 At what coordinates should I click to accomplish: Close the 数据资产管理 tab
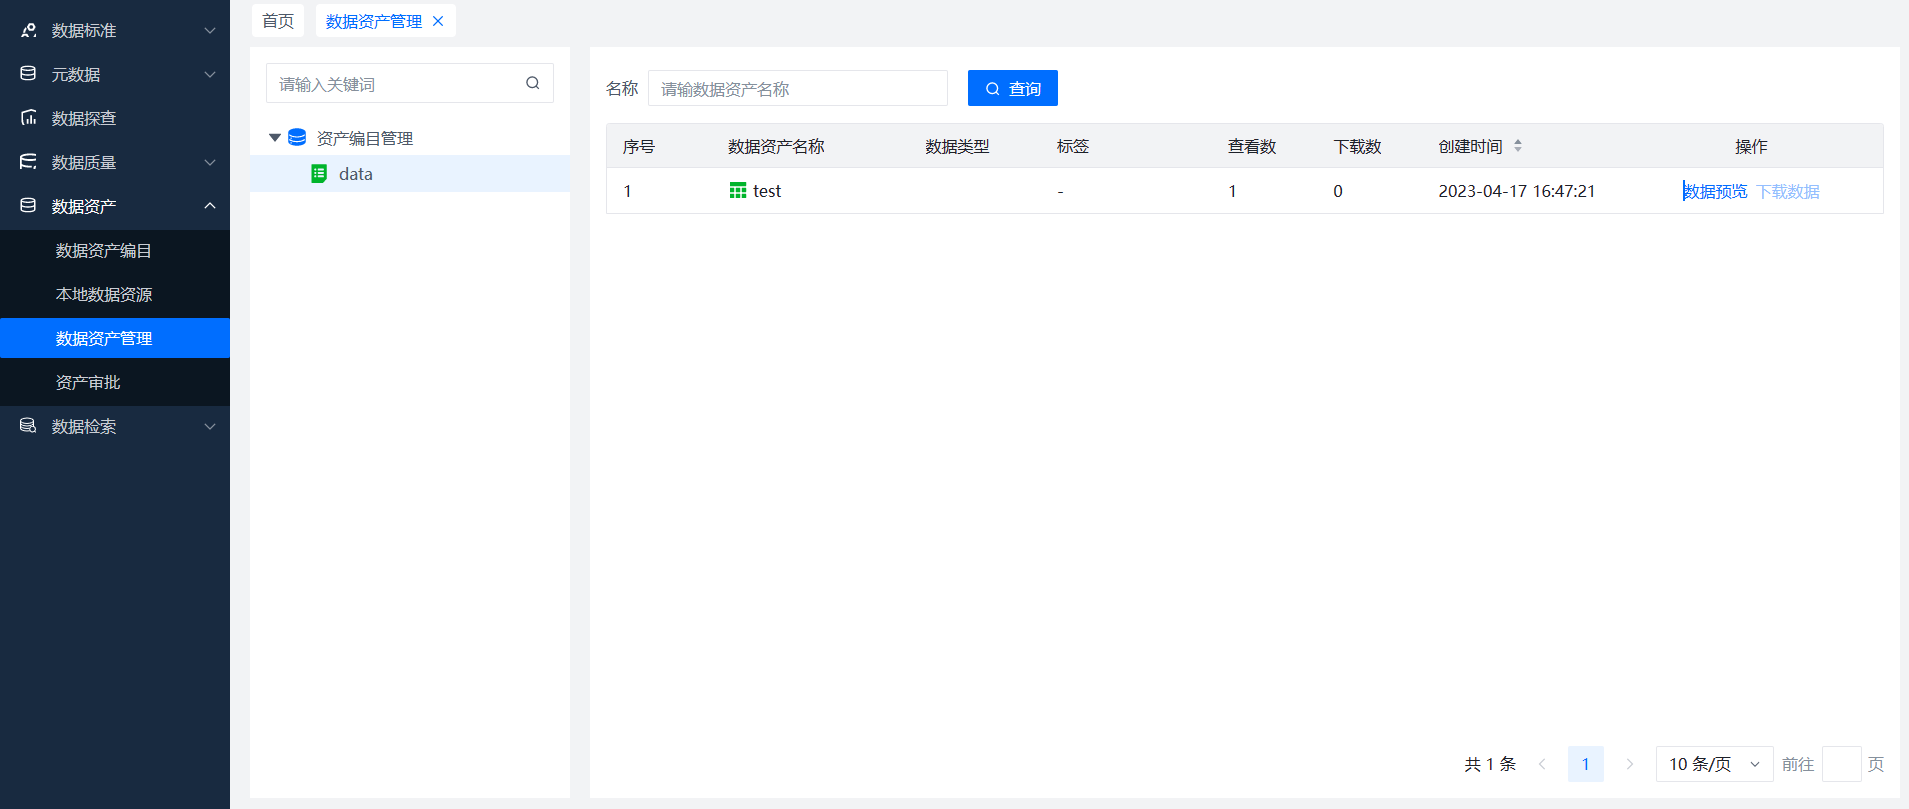point(438,21)
